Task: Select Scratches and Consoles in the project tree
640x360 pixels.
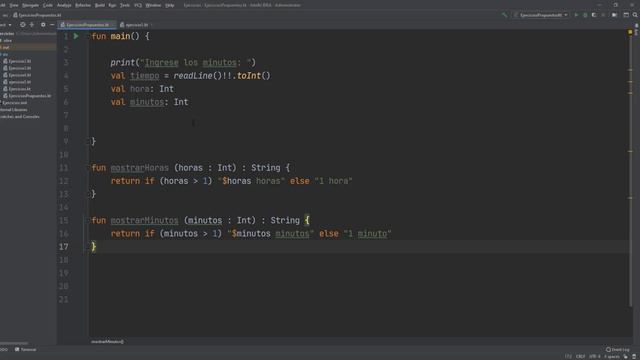Action: coord(20,117)
